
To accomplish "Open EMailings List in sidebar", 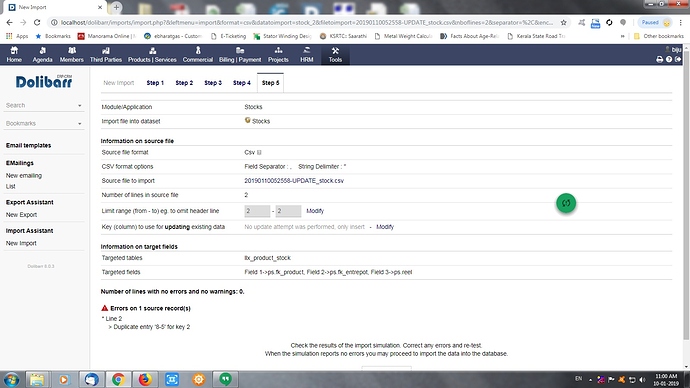I will 11,187.
